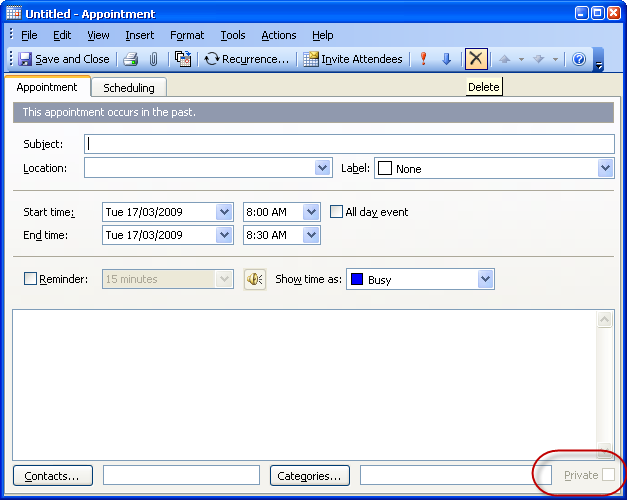Click the Delete X toolbar icon
The image size is (627, 500).
point(476,59)
